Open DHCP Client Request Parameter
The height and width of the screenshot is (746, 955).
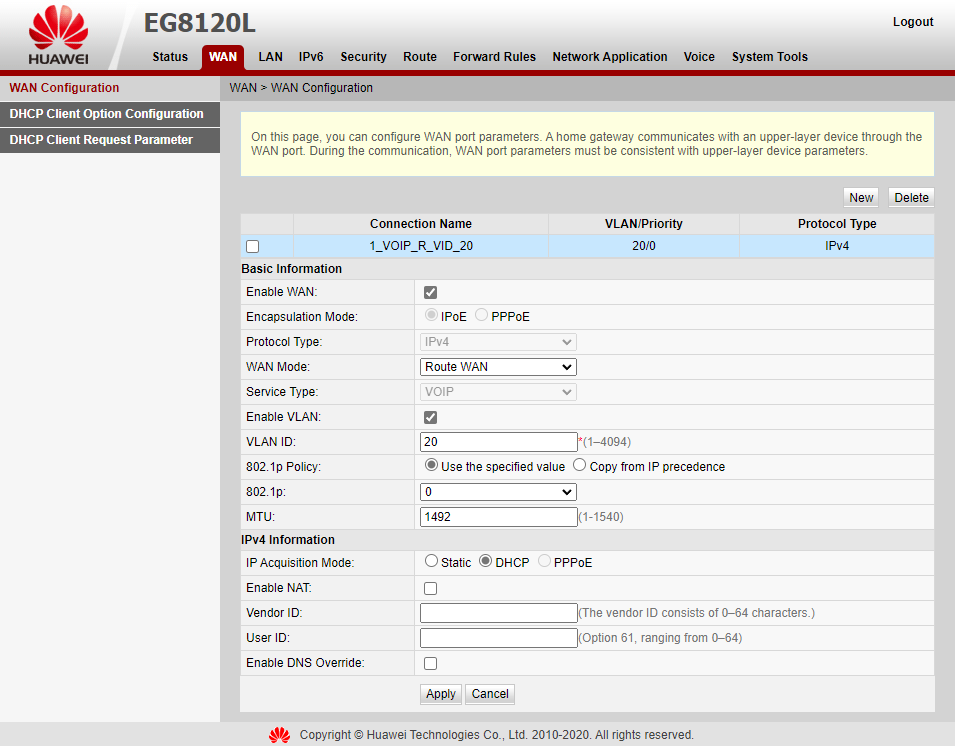(x=110, y=140)
